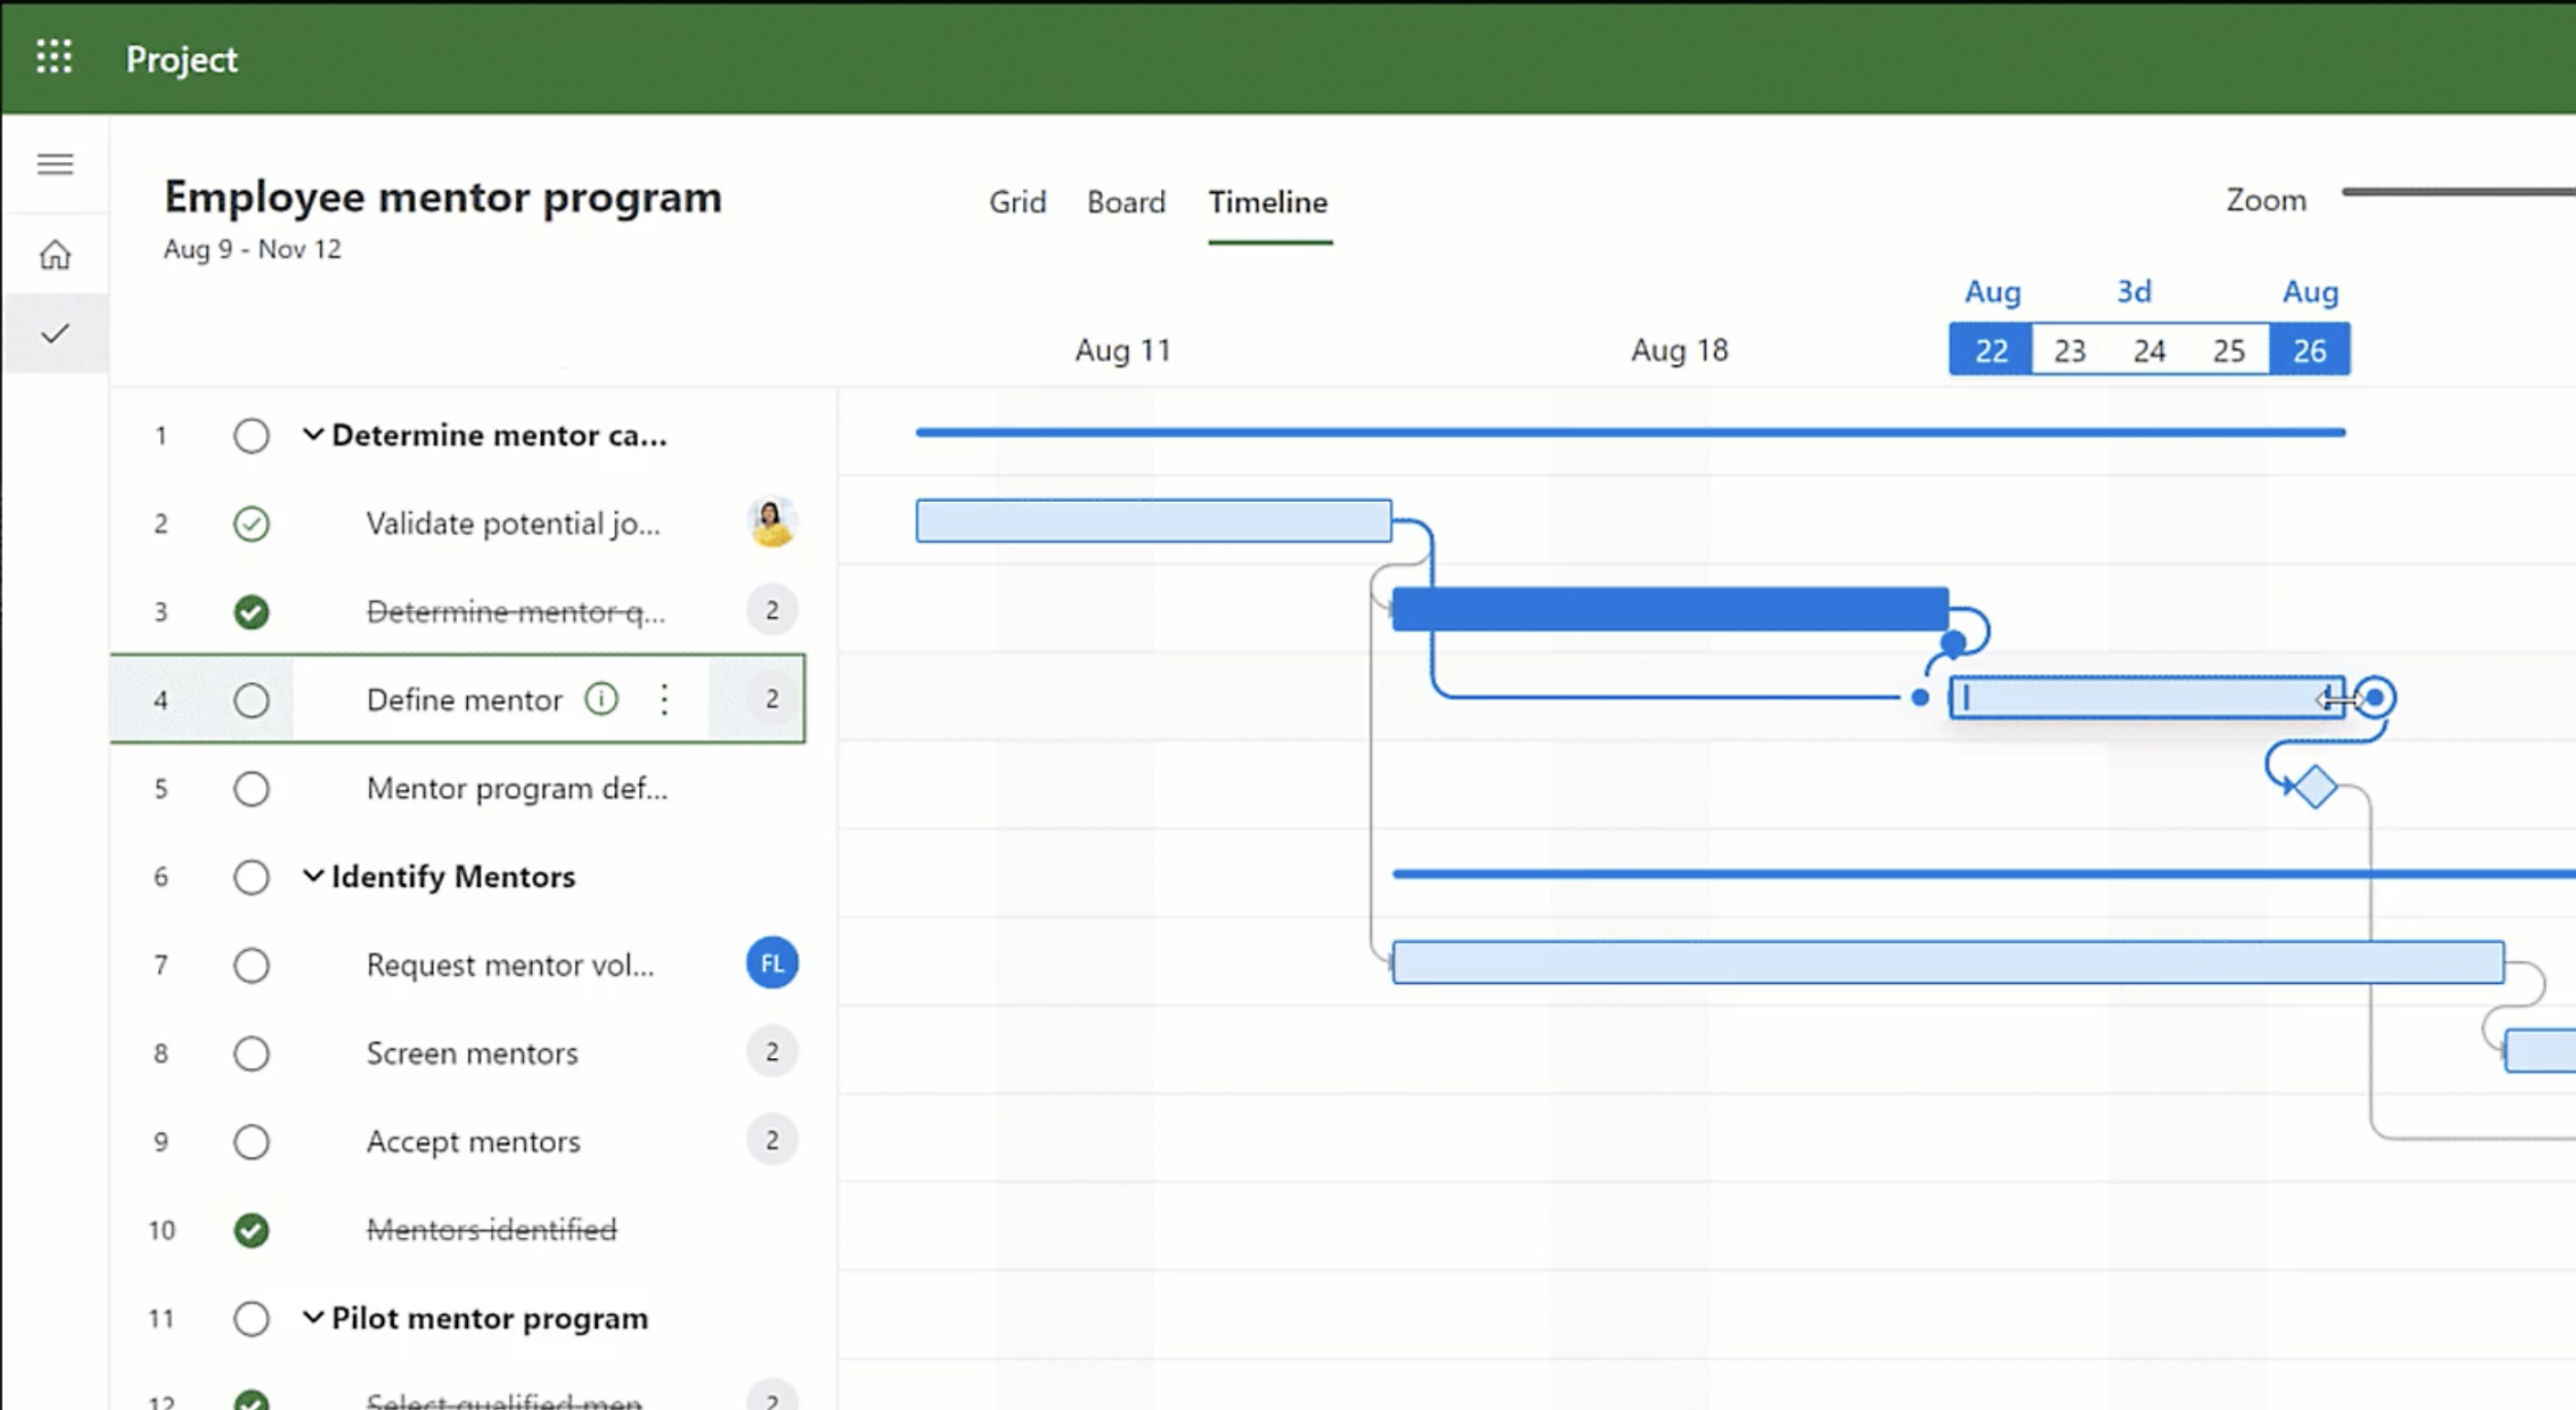
Task: Select the dark blue Determine mentor q bar
Action: [x=1670, y=609]
